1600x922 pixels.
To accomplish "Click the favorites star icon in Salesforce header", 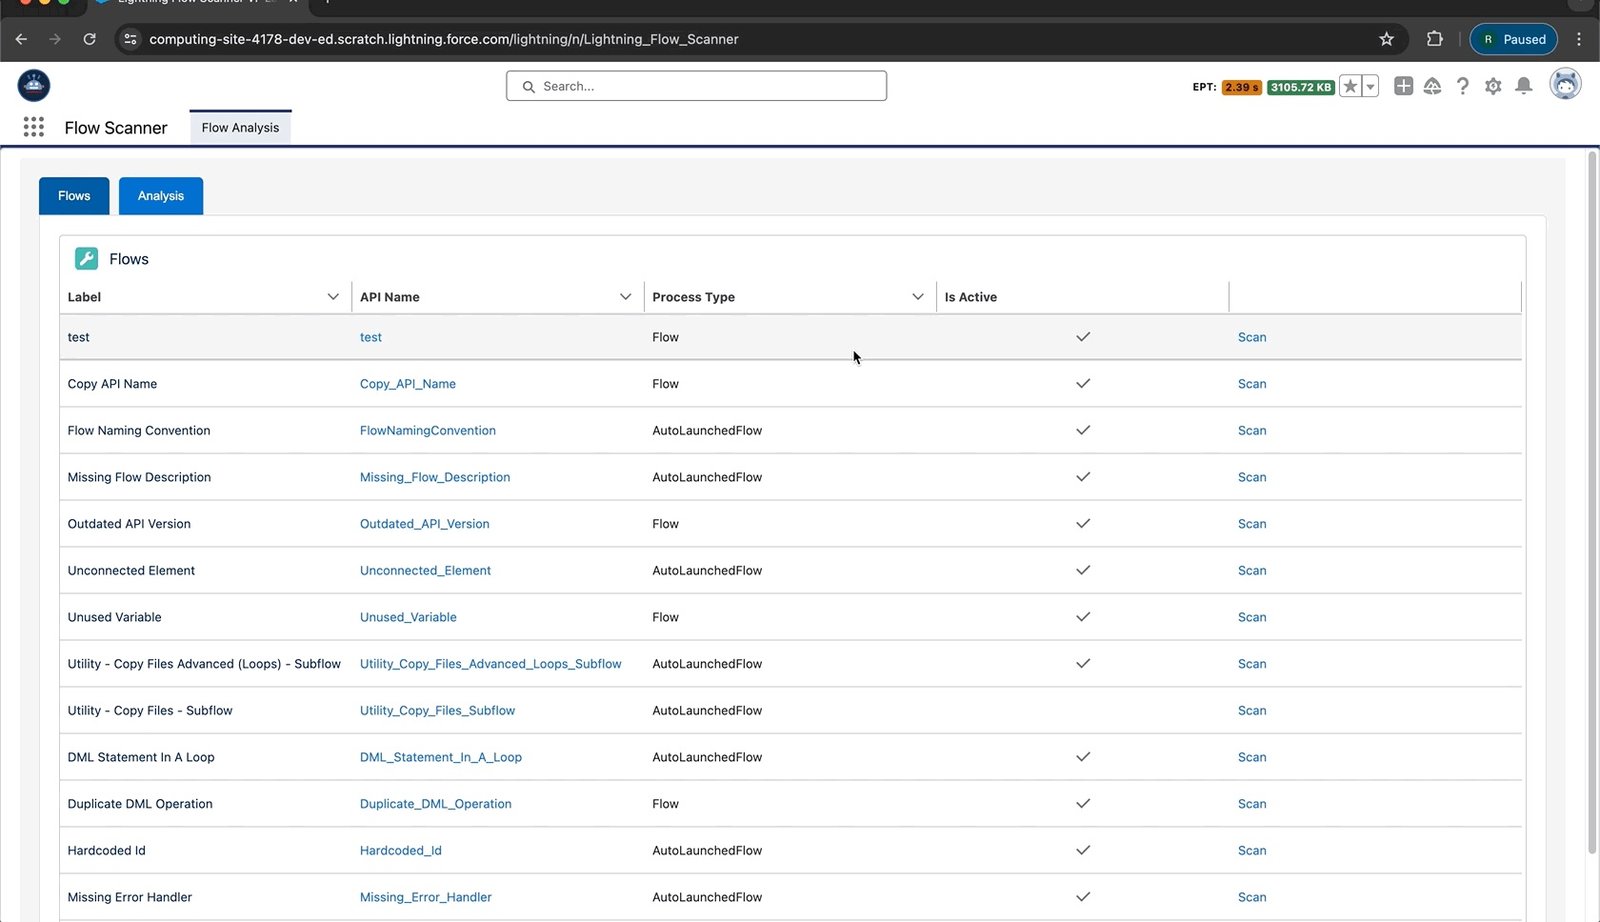I will (1350, 86).
